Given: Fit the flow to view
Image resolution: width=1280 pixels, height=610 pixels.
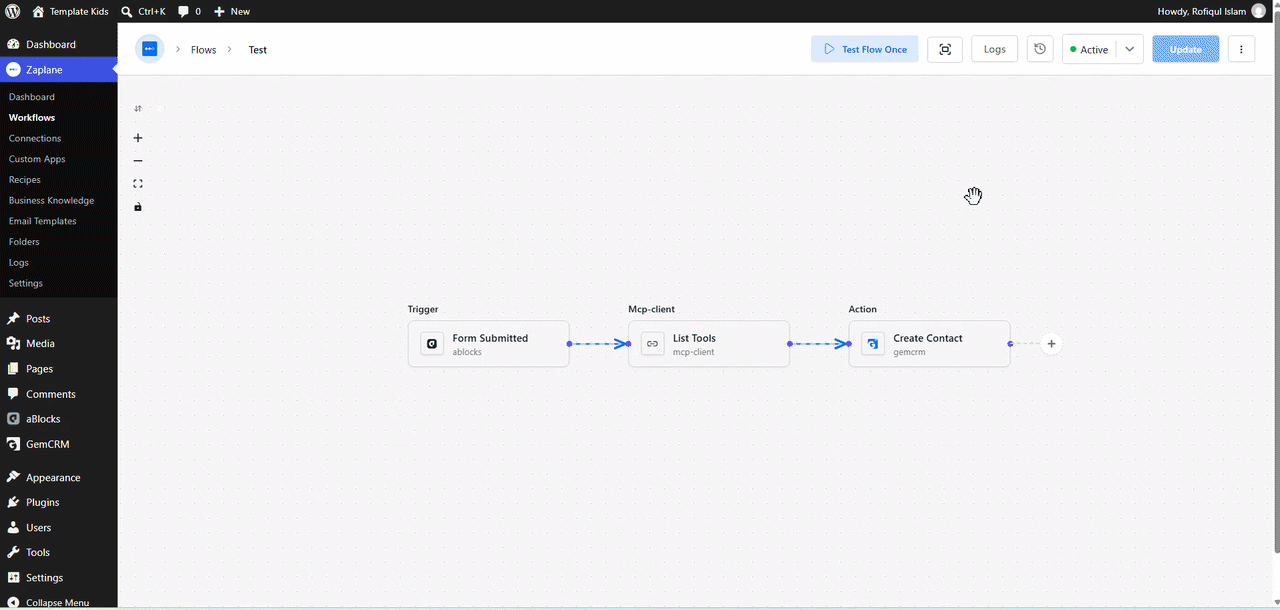Looking at the screenshot, I should [x=138, y=184].
